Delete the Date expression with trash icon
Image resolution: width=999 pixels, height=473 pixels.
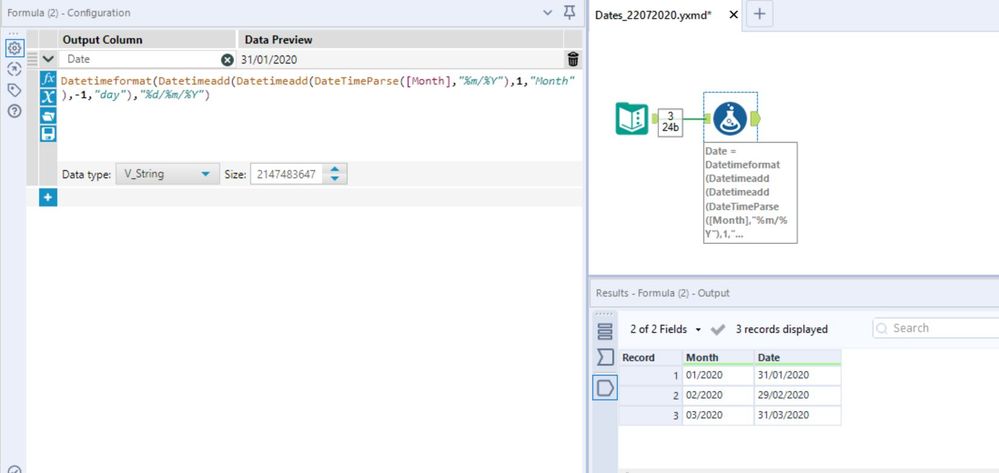tap(573, 59)
